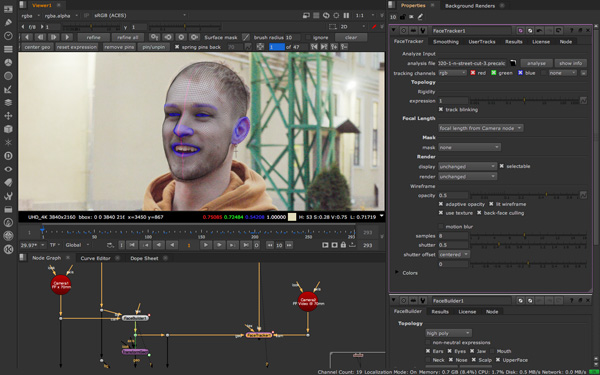Open the Transform nodes icon in left toolbar
Image resolution: width=600 pixels, height=375 pixels.
8,116
